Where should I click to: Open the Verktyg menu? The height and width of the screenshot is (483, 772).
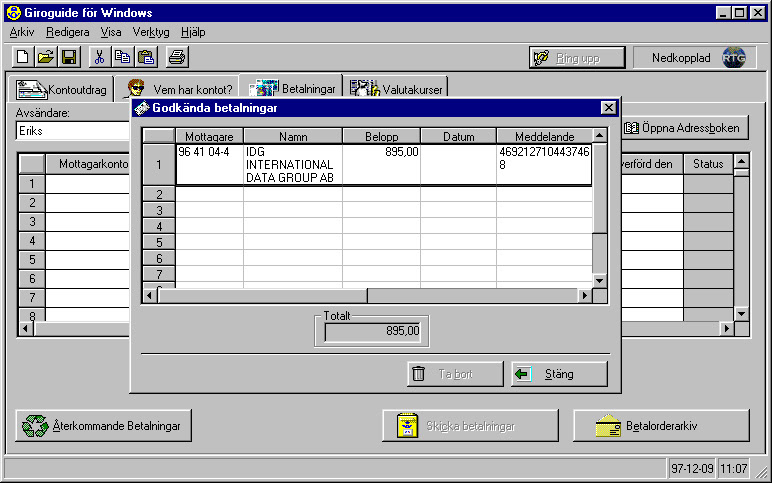pyautogui.click(x=151, y=32)
